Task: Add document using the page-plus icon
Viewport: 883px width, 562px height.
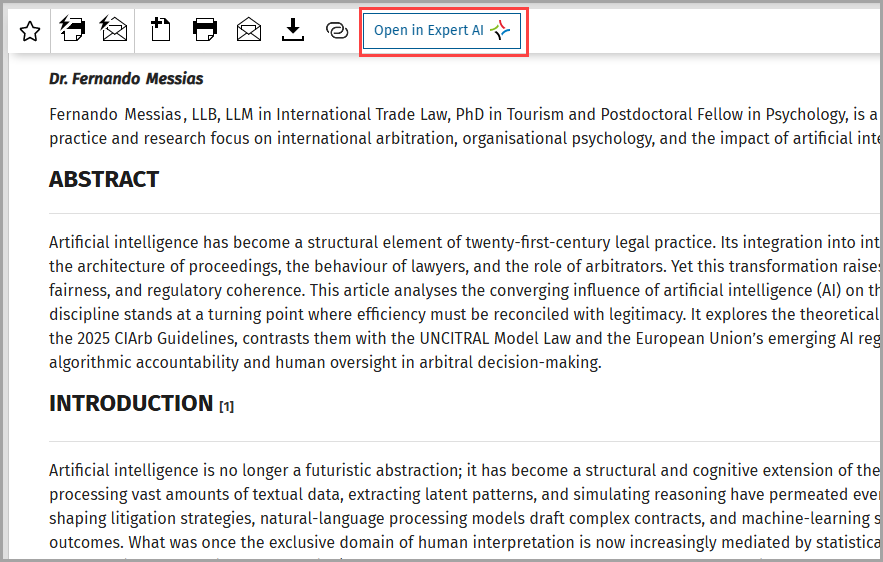Action: pos(160,29)
